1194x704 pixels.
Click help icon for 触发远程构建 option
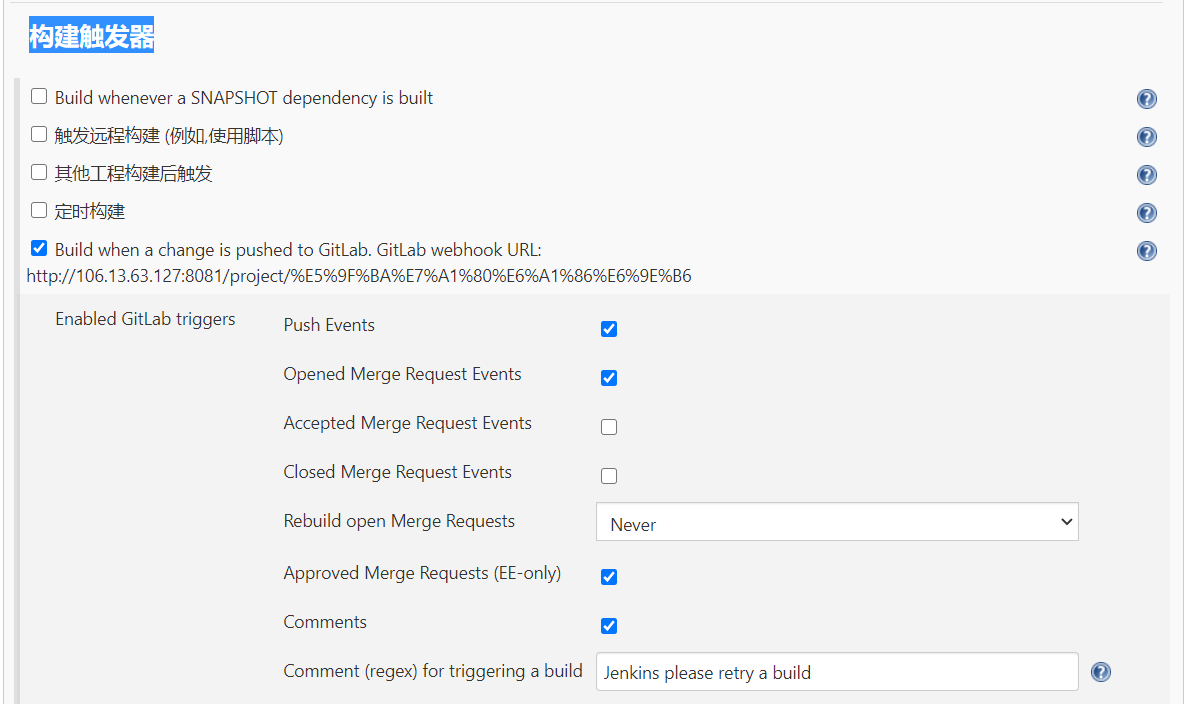click(x=1147, y=137)
